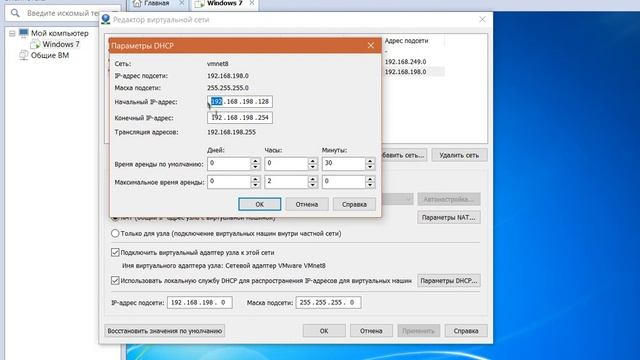Decrease default lease hours with down arrow
The image size is (640, 360).
(x=313, y=167)
